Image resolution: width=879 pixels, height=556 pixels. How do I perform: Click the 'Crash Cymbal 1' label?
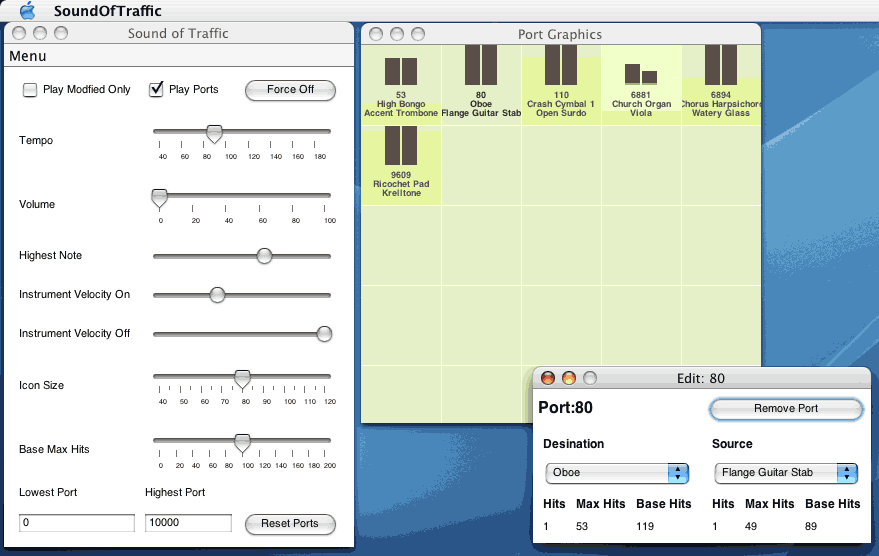(561, 104)
